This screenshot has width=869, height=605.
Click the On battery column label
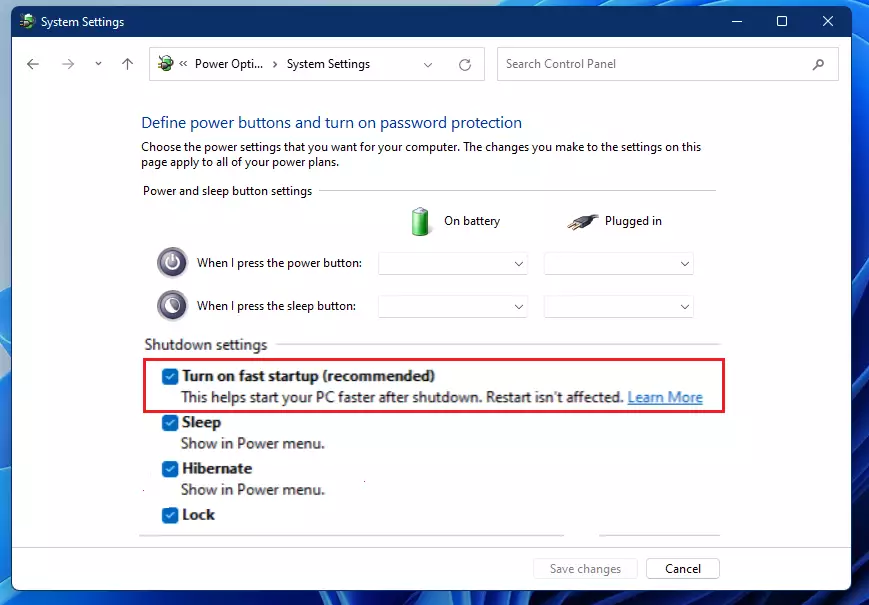pyautogui.click(x=472, y=221)
